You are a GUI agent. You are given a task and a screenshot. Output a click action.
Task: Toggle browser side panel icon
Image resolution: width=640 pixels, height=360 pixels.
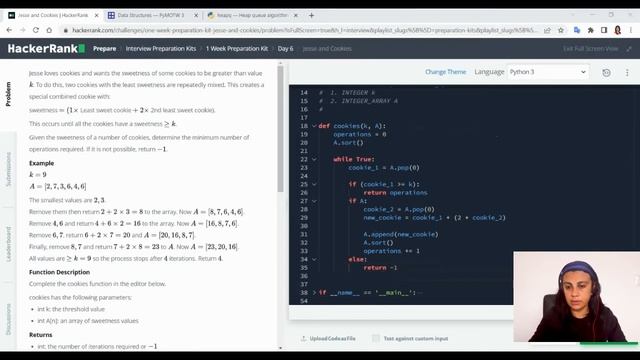click(x=604, y=30)
